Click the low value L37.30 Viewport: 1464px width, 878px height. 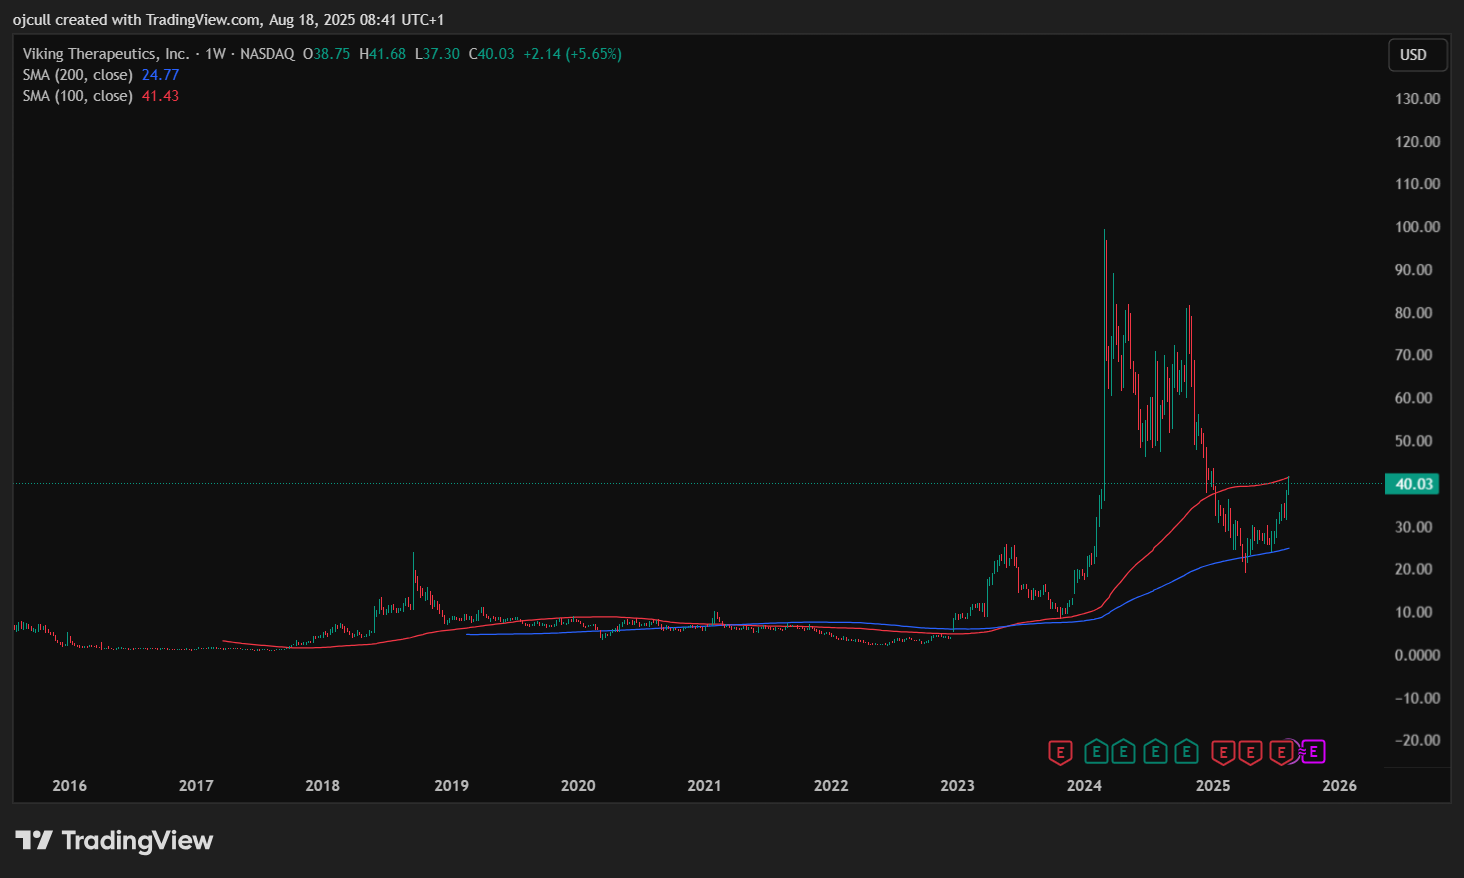pyautogui.click(x=437, y=54)
